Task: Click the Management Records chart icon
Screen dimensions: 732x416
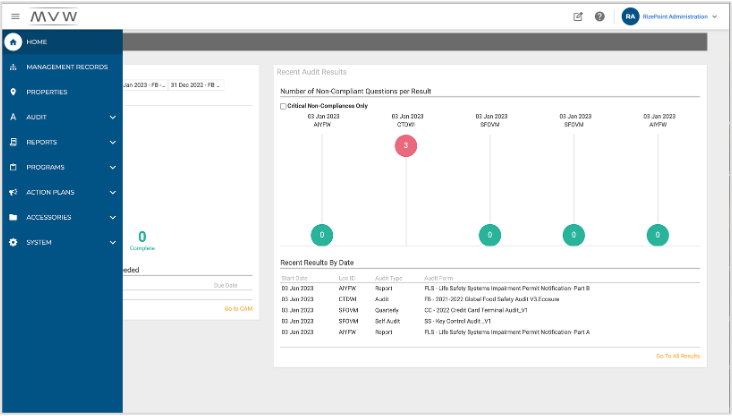Action: pyautogui.click(x=13, y=67)
